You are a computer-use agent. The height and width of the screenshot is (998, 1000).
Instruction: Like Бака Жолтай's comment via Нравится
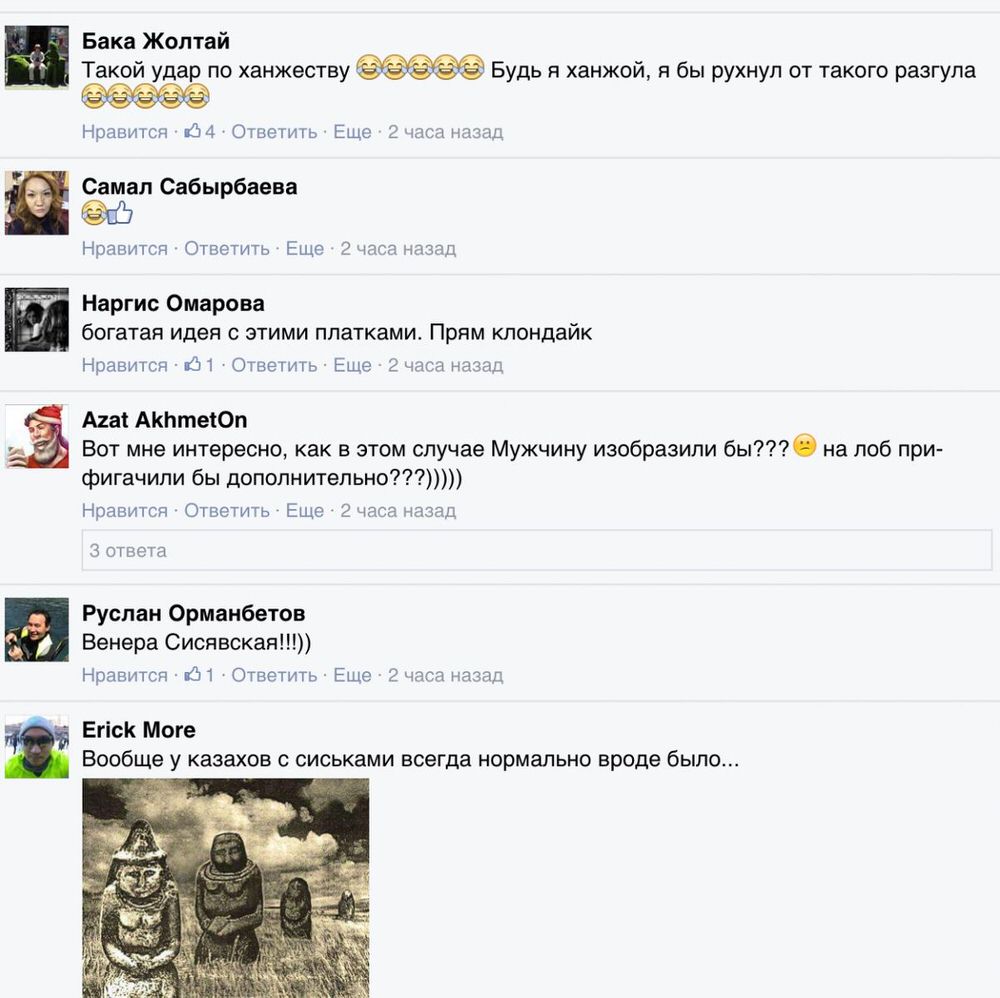(124, 132)
